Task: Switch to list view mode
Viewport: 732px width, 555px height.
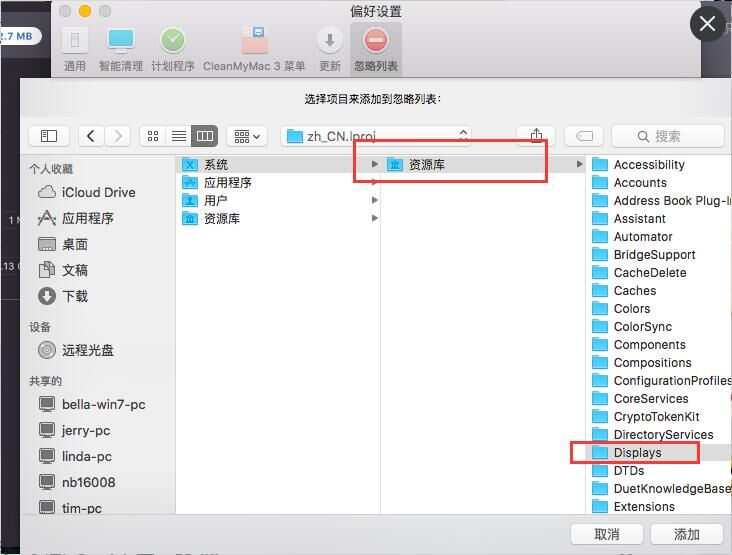Action: click(x=179, y=136)
